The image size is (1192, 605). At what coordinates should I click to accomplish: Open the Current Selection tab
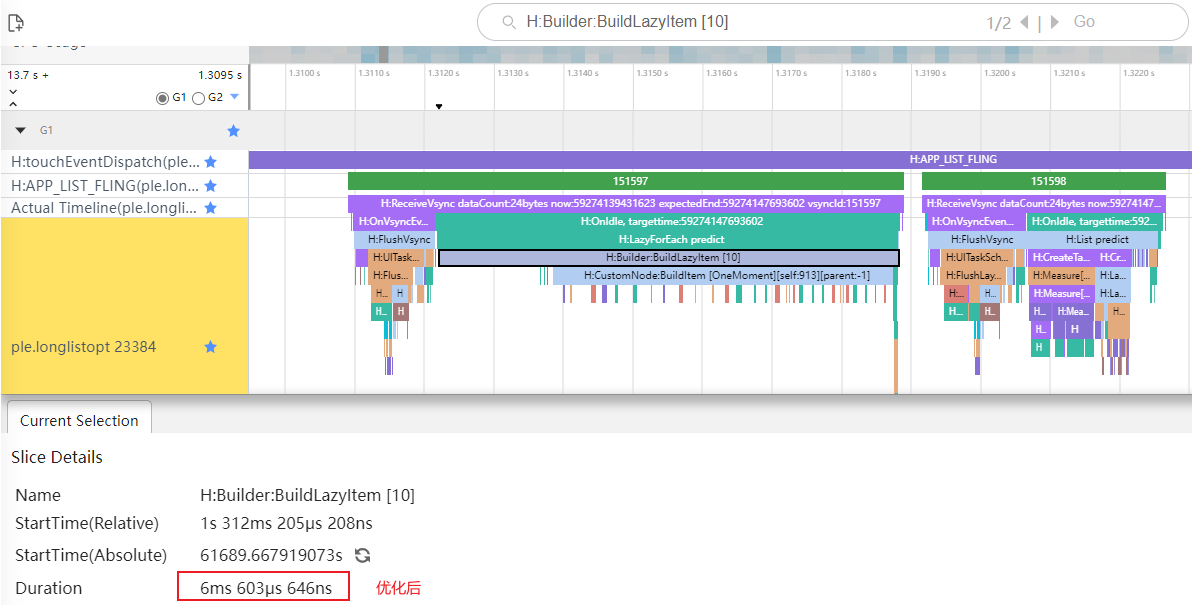pyautogui.click(x=79, y=420)
